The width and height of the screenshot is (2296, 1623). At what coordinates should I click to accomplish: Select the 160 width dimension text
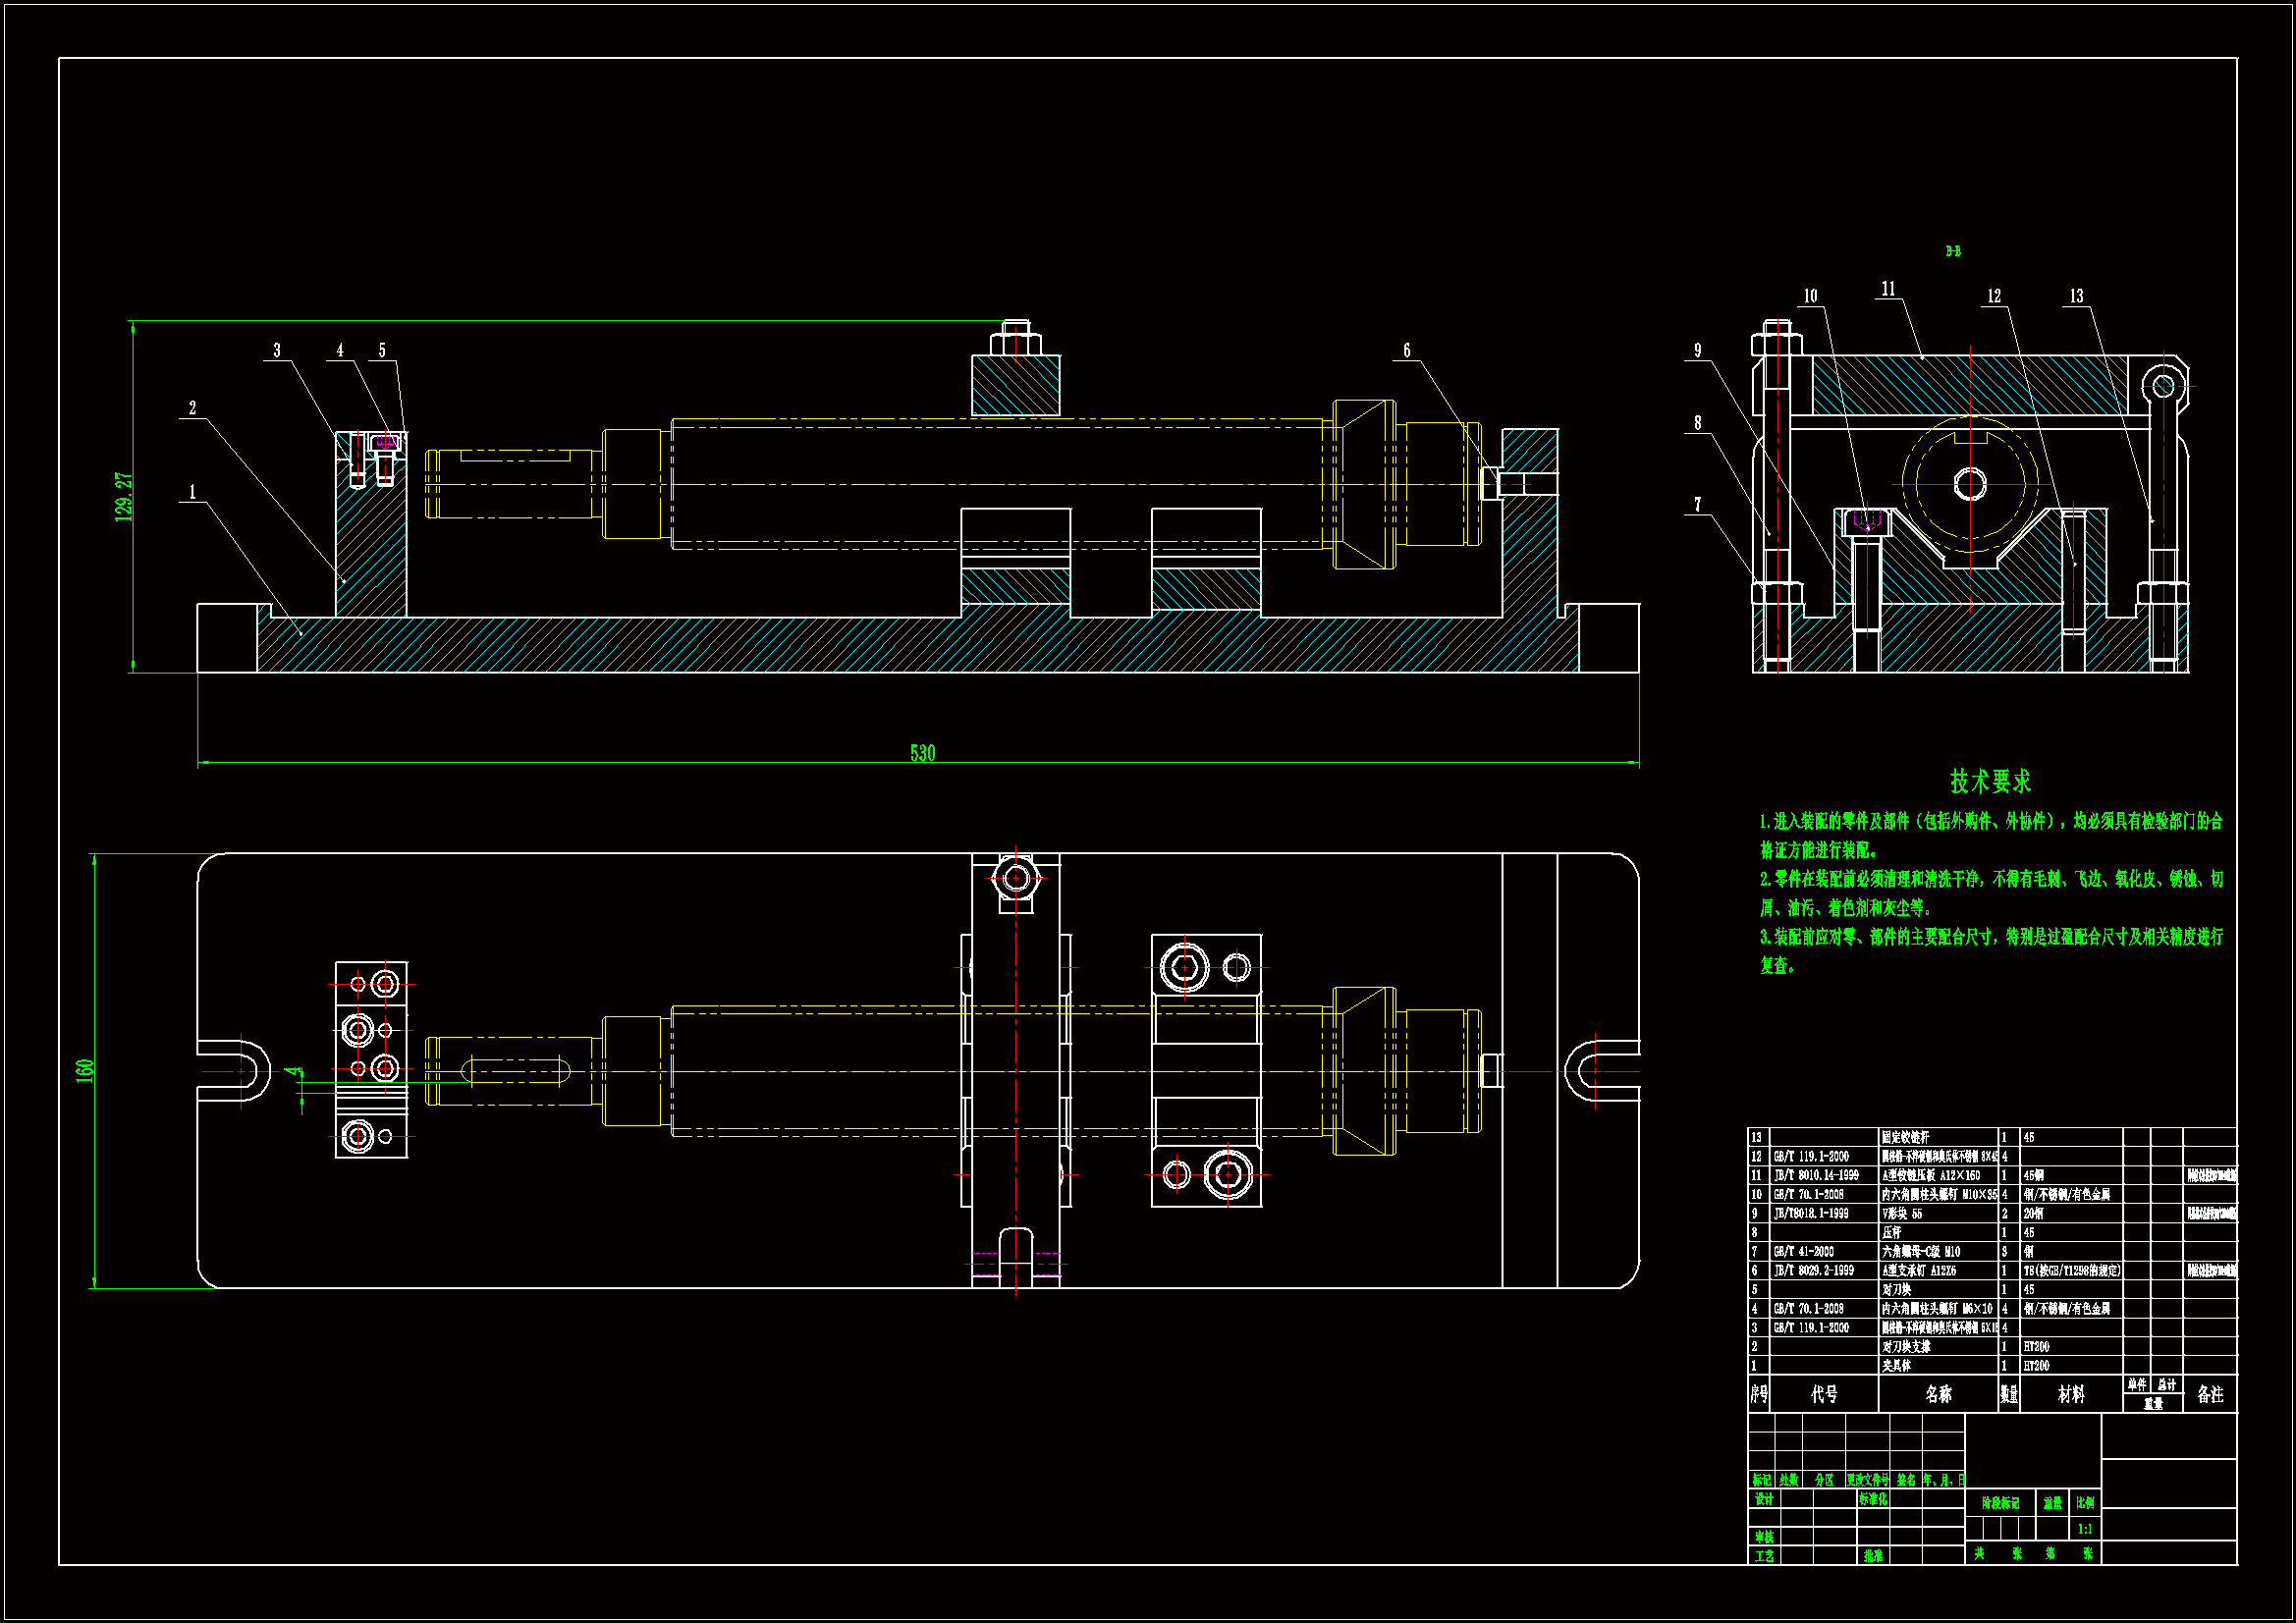(85, 1069)
